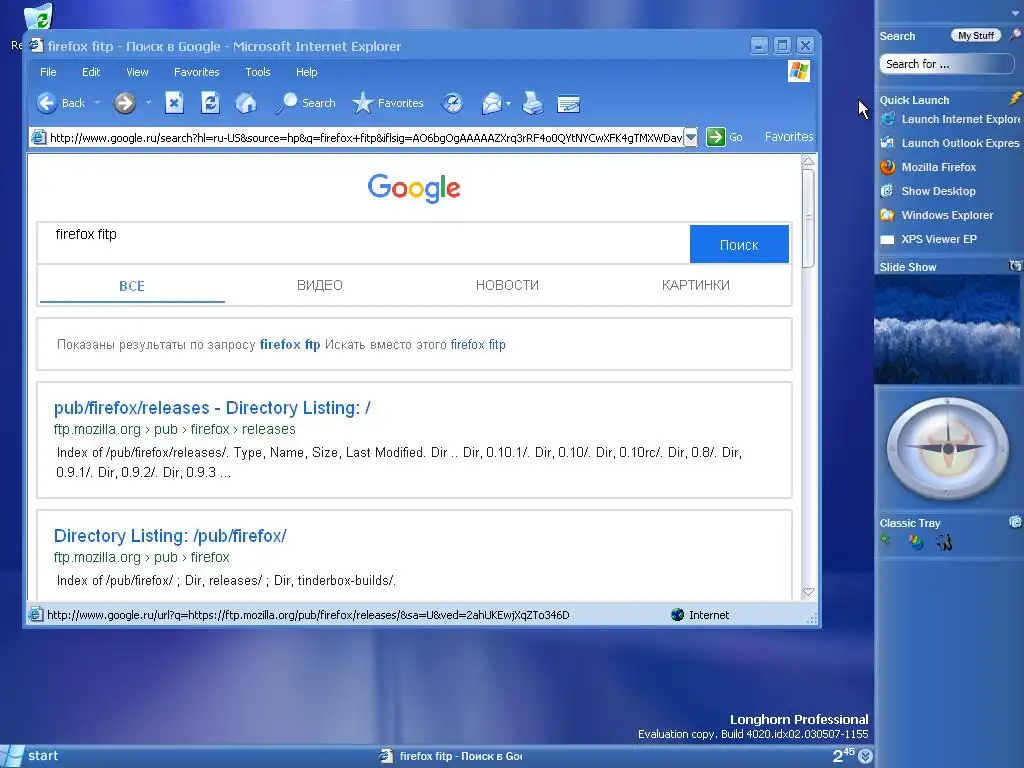Expand the Back button history dropdown arrow
This screenshot has width=1024, height=768.
point(97,103)
